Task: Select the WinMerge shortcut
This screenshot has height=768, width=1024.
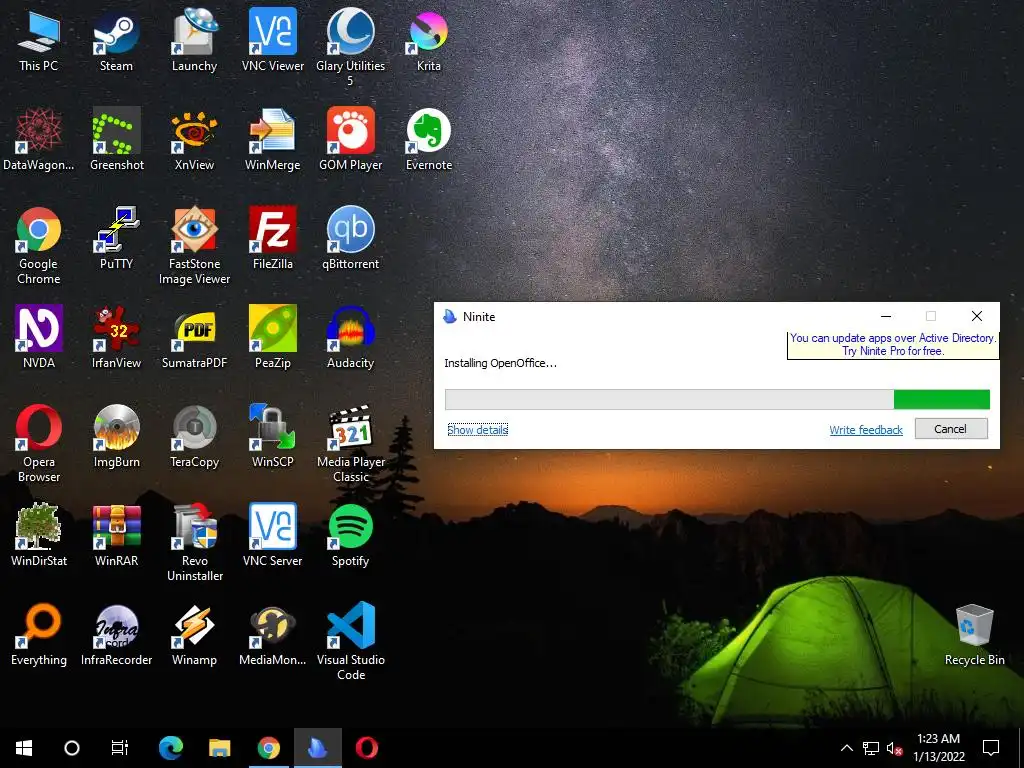Action: (272, 138)
